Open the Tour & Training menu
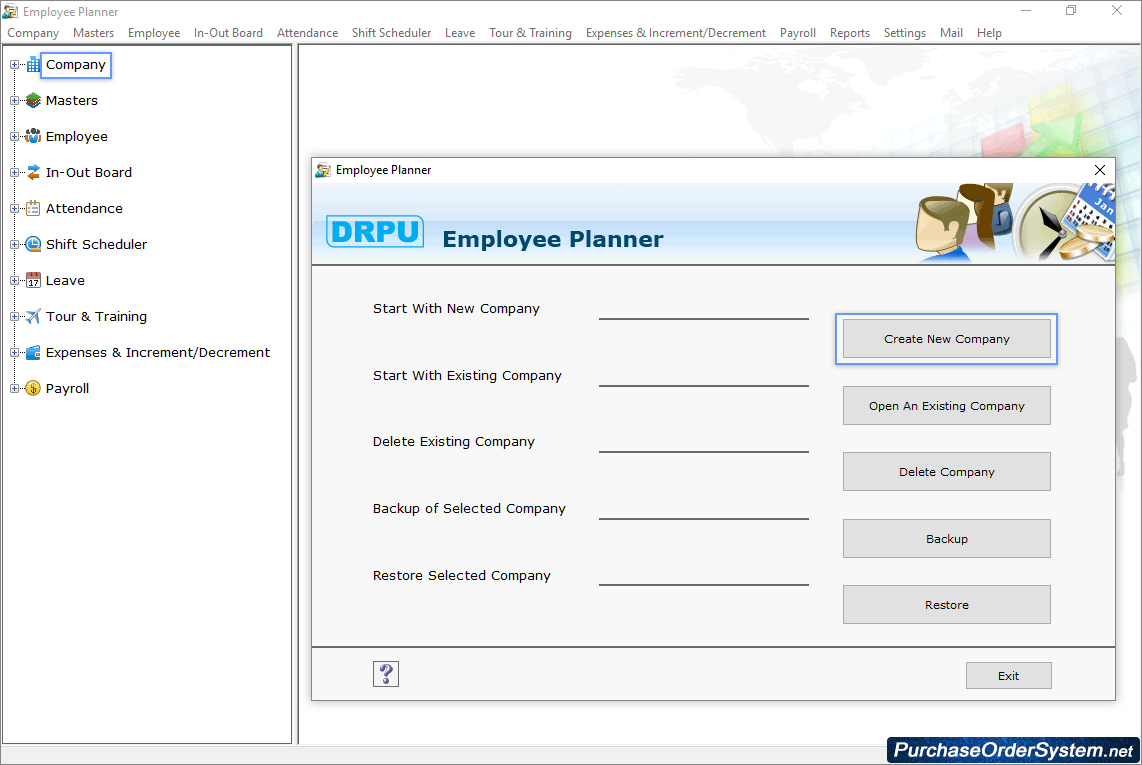The image size is (1142, 765). click(x=530, y=33)
